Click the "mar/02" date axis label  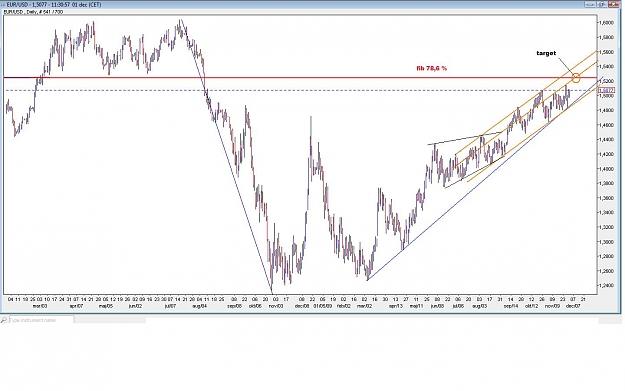pyautogui.click(x=364, y=306)
